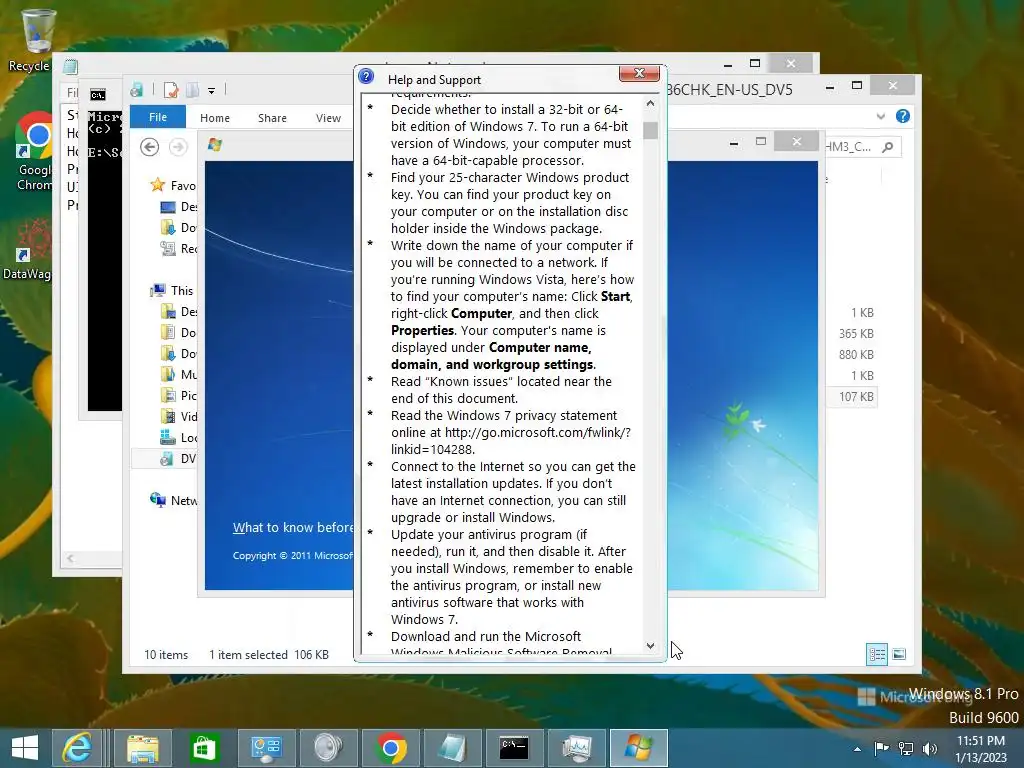
Task: Select Videos folder in the navigation pane
Action: tap(178, 416)
